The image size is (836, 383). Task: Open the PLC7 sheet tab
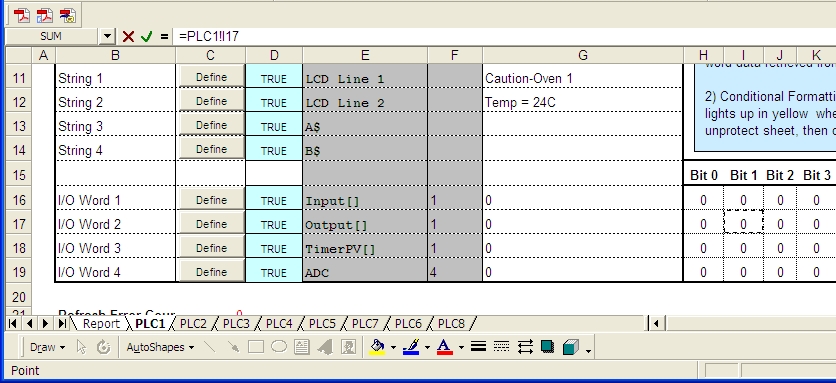[365, 323]
